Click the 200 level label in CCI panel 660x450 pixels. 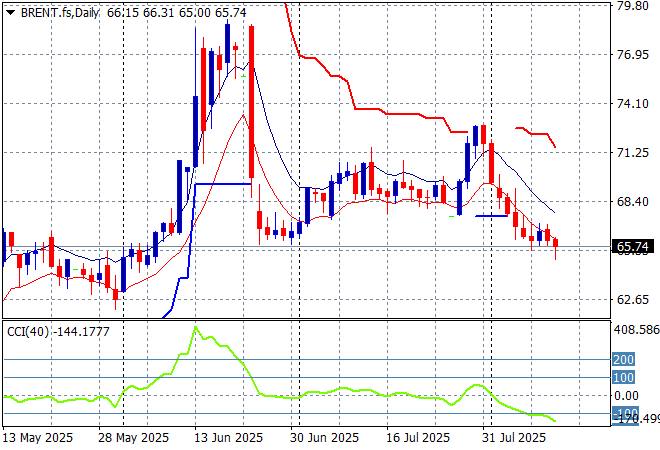pyautogui.click(x=624, y=359)
